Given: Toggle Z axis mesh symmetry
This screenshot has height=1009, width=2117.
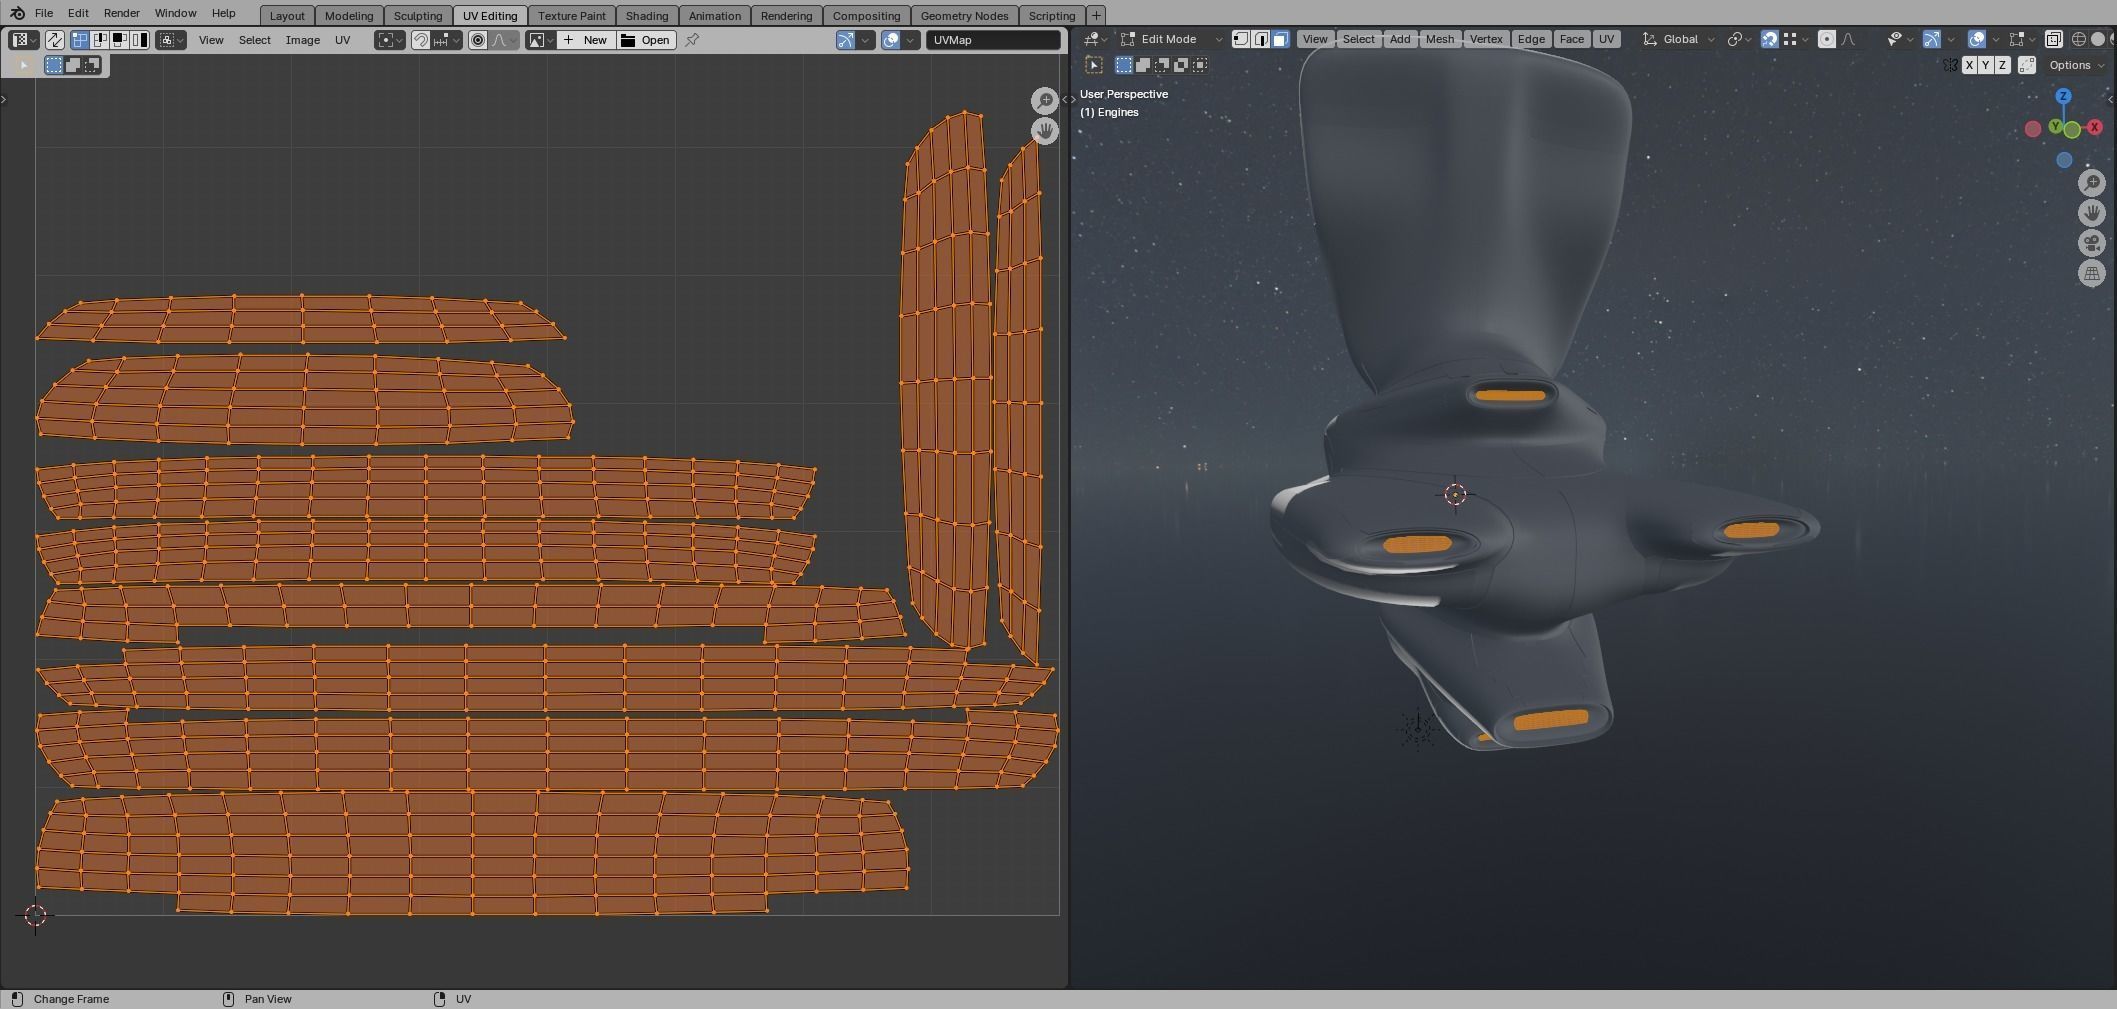Looking at the screenshot, I should (x=2002, y=65).
